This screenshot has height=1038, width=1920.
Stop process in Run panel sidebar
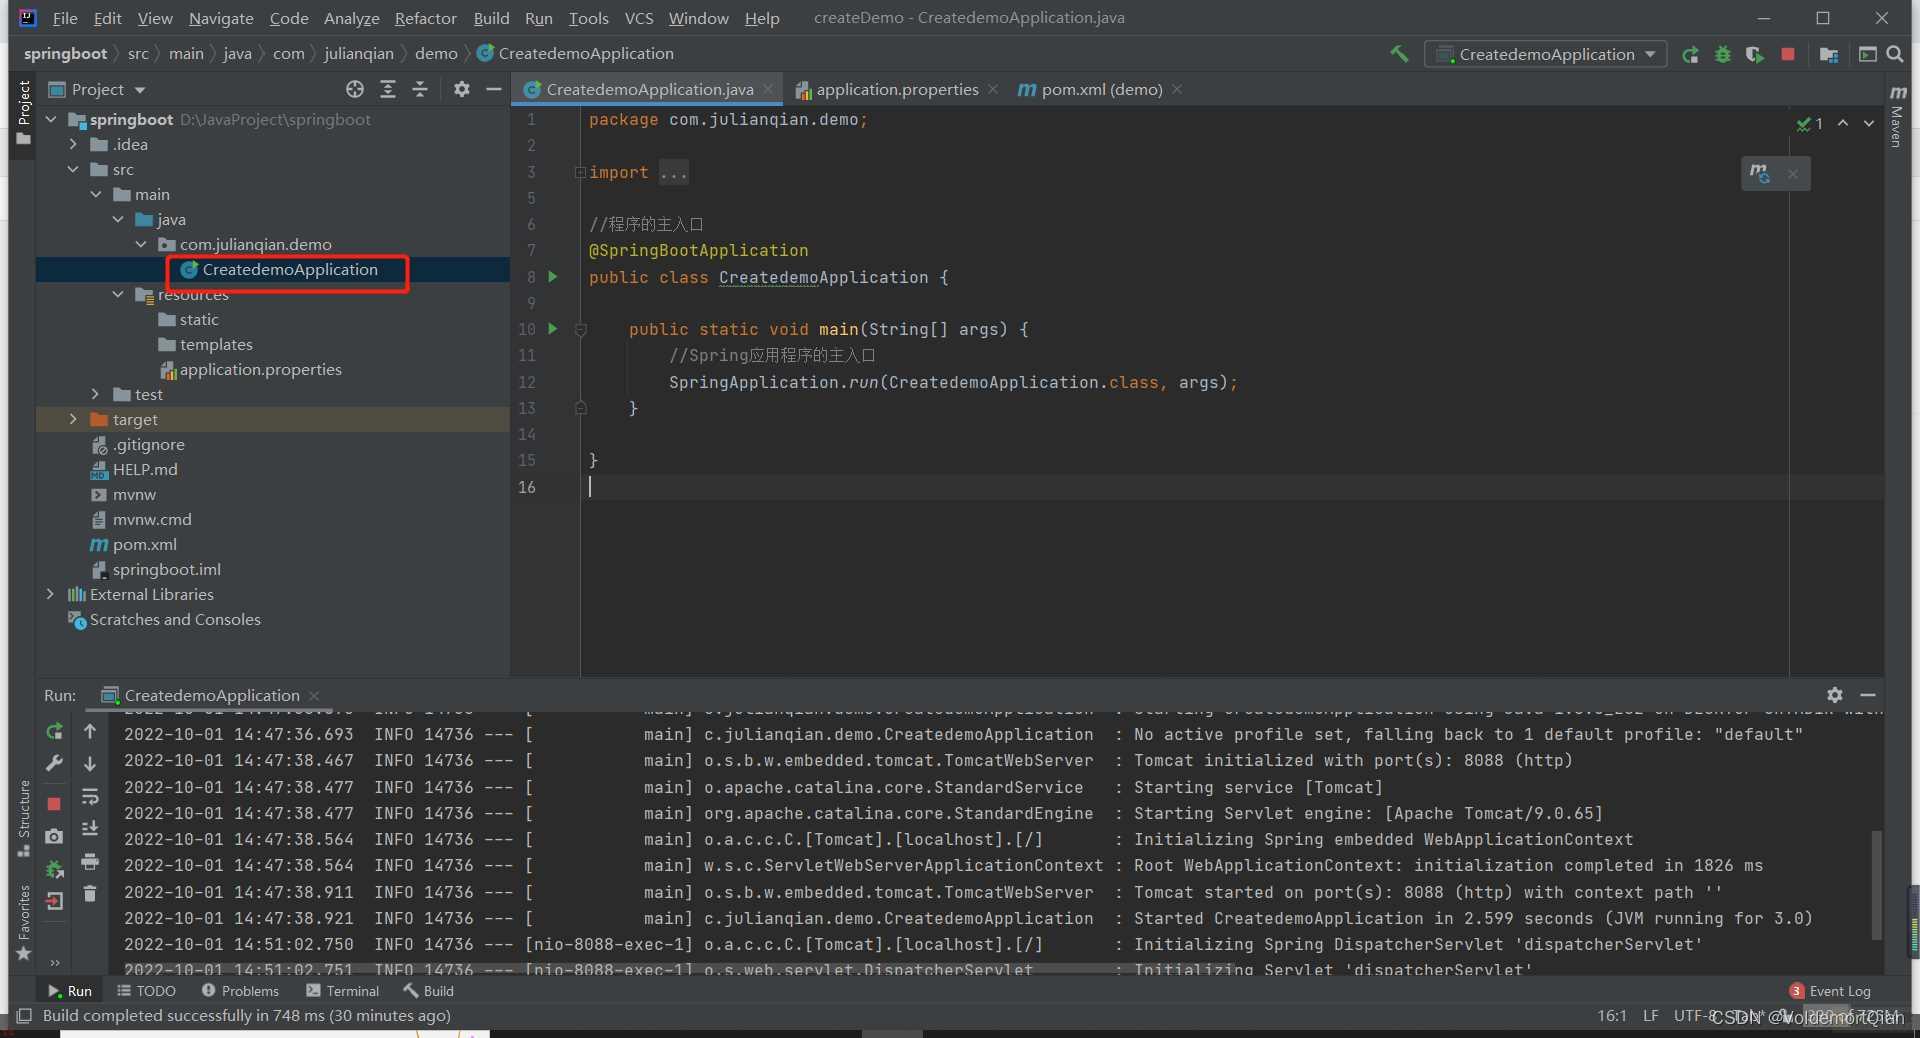click(x=55, y=804)
